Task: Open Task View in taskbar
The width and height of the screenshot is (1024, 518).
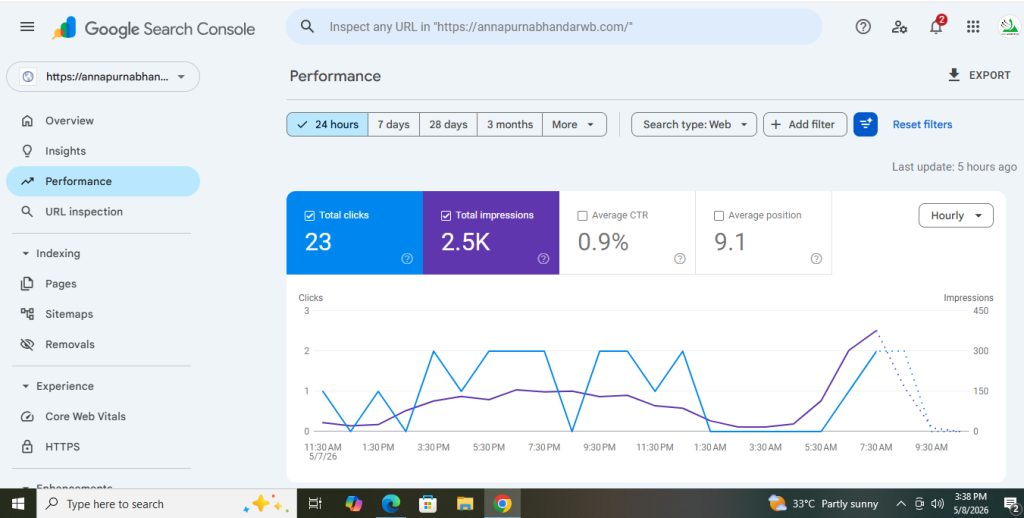Action: pos(315,504)
